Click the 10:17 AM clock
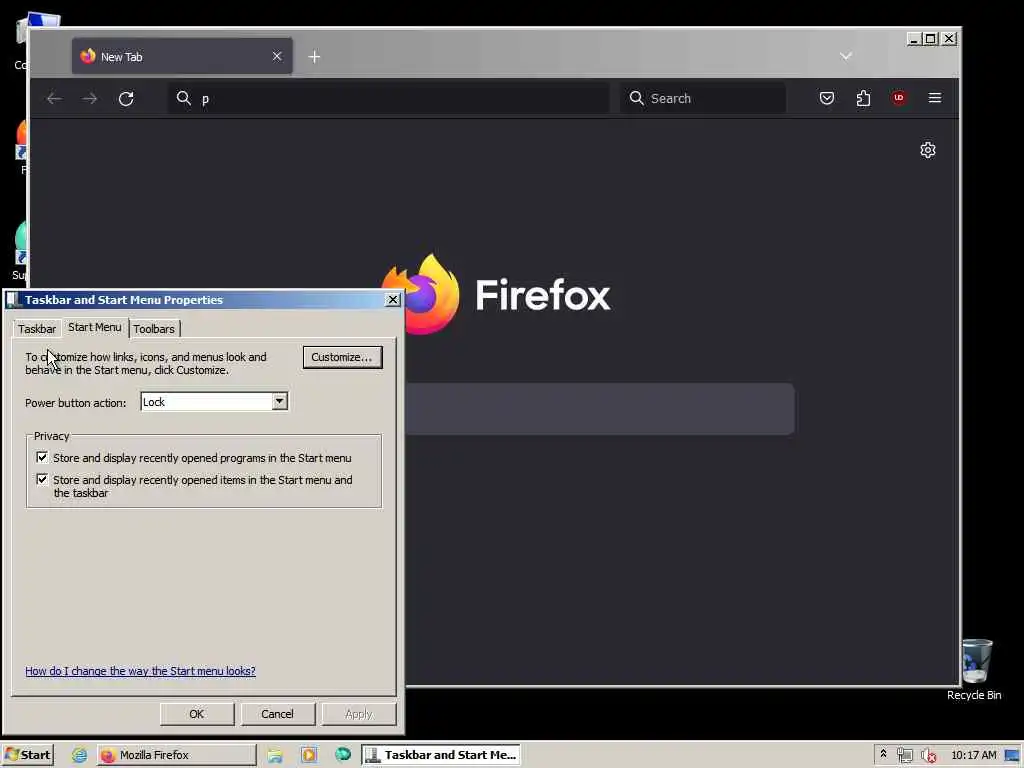 974,755
